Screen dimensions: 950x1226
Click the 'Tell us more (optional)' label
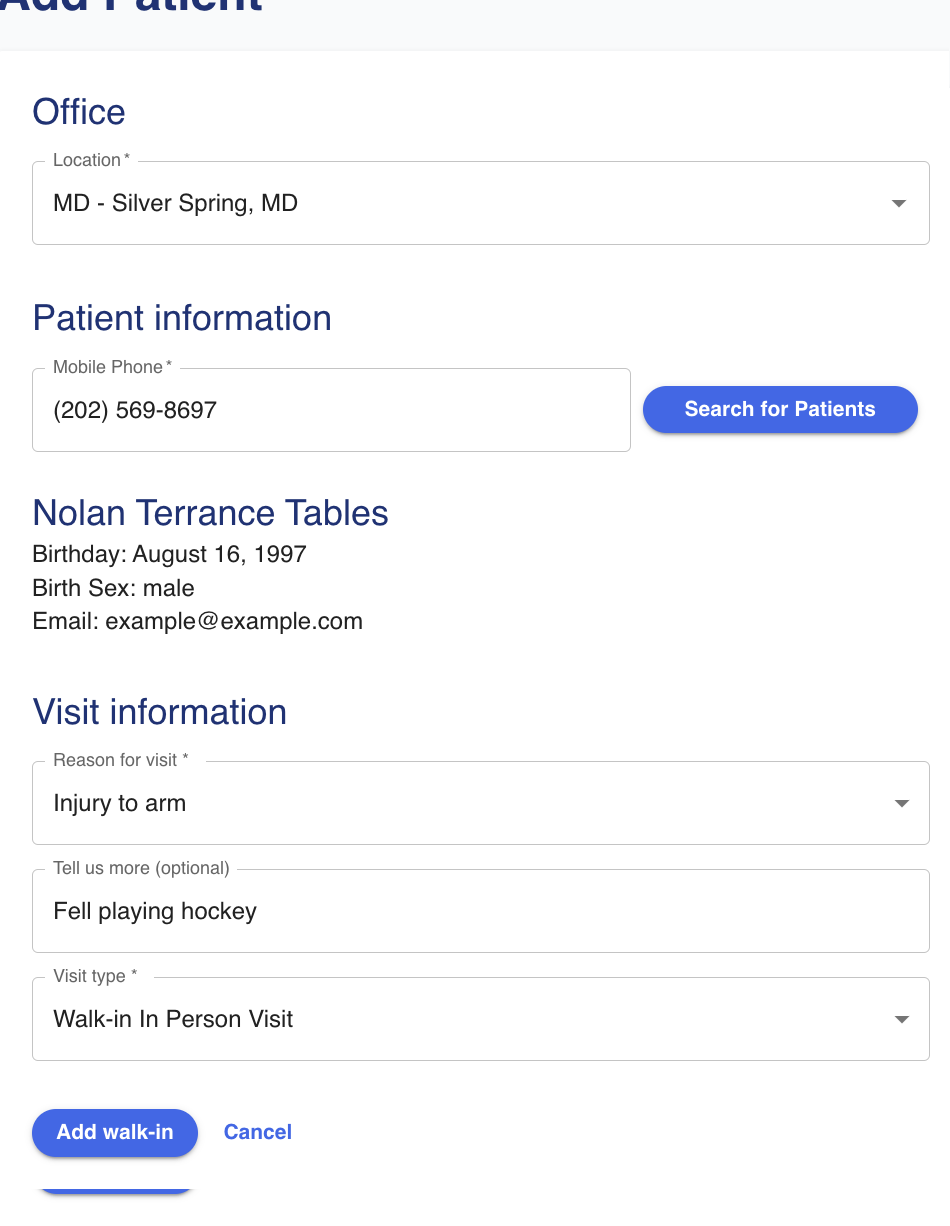pyautogui.click(x=141, y=868)
